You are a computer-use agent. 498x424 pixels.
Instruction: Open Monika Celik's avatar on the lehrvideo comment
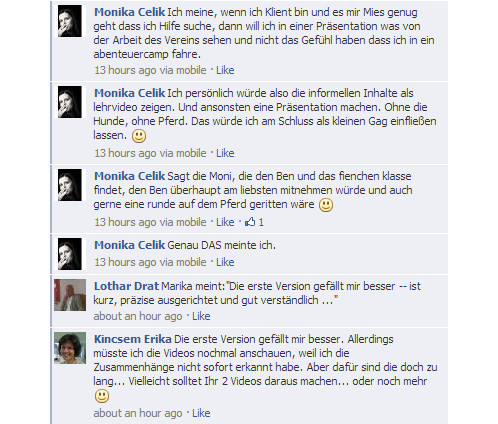(x=70, y=102)
